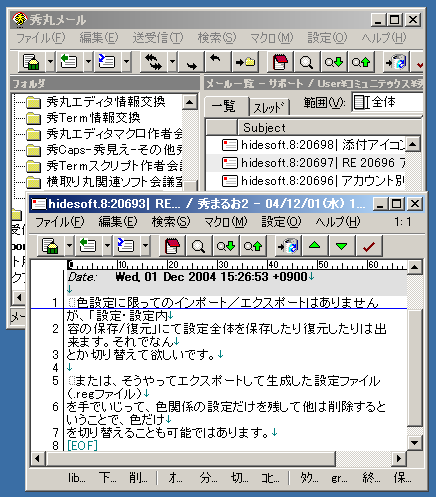Click the send/receive crossed arrows icon

[x=153, y=62]
